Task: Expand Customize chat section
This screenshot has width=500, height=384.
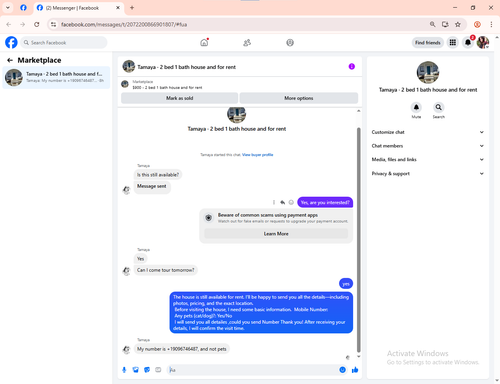Action: click(x=428, y=132)
